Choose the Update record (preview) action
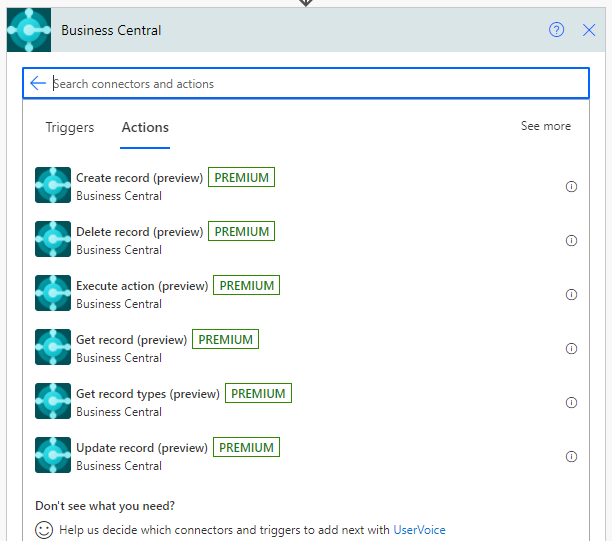Viewport: 612px width, 541px height. [x=142, y=448]
